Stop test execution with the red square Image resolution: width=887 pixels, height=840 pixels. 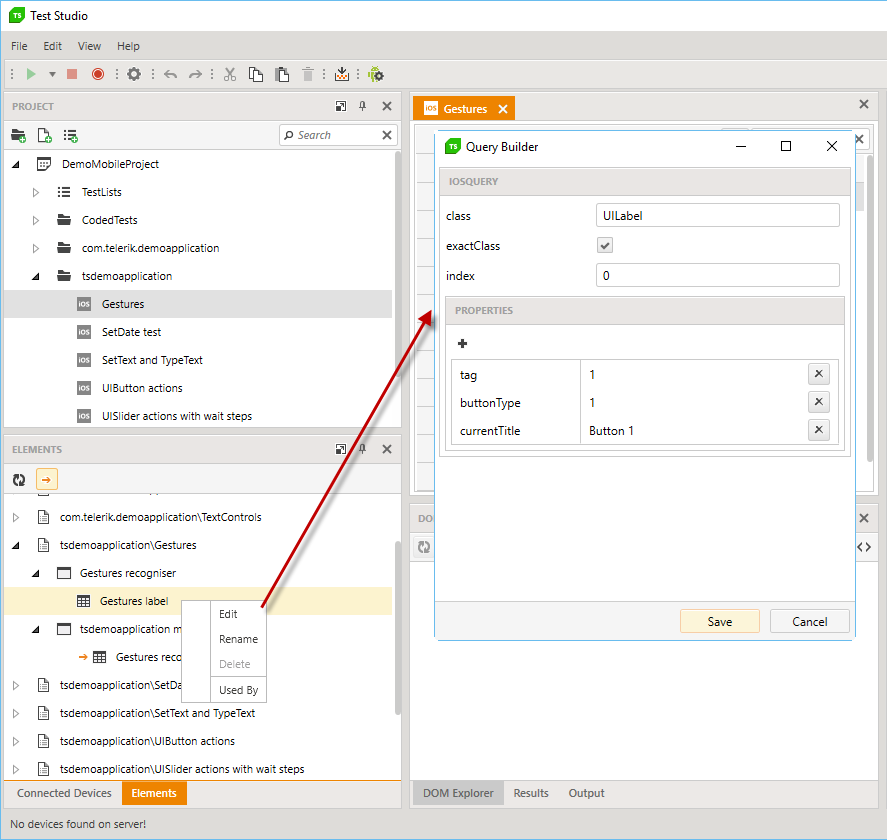[x=72, y=74]
